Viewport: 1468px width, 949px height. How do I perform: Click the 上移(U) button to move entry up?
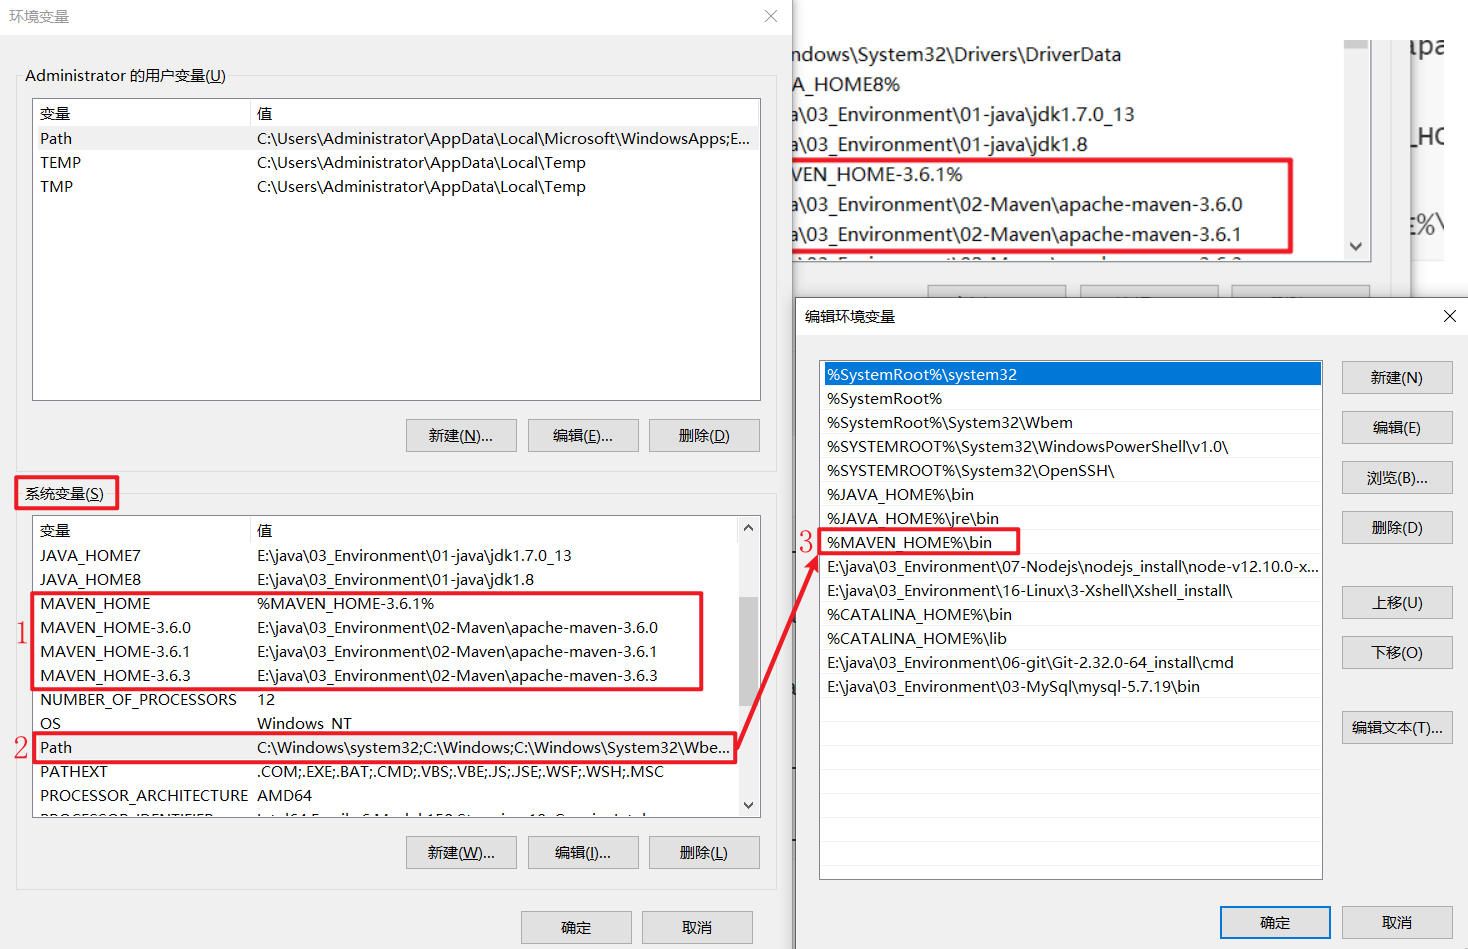1396,602
